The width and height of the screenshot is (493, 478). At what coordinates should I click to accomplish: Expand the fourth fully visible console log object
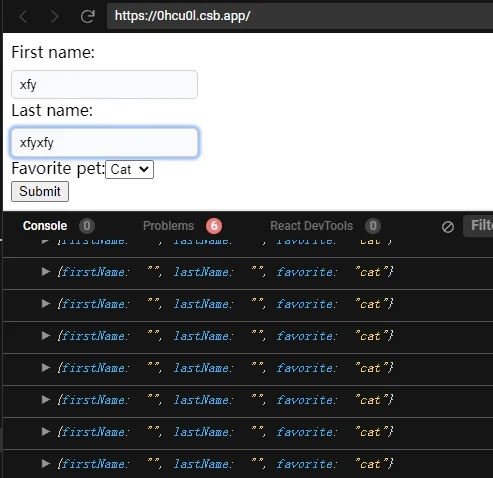pyautogui.click(x=46, y=368)
